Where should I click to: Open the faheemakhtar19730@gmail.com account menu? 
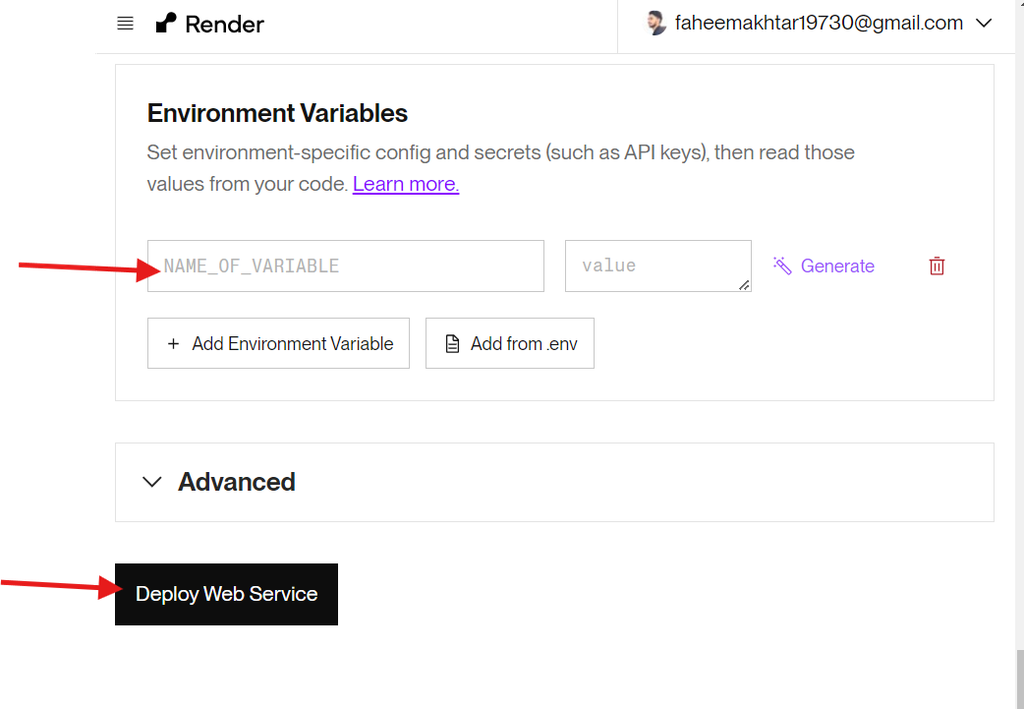pyautogui.click(x=819, y=23)
